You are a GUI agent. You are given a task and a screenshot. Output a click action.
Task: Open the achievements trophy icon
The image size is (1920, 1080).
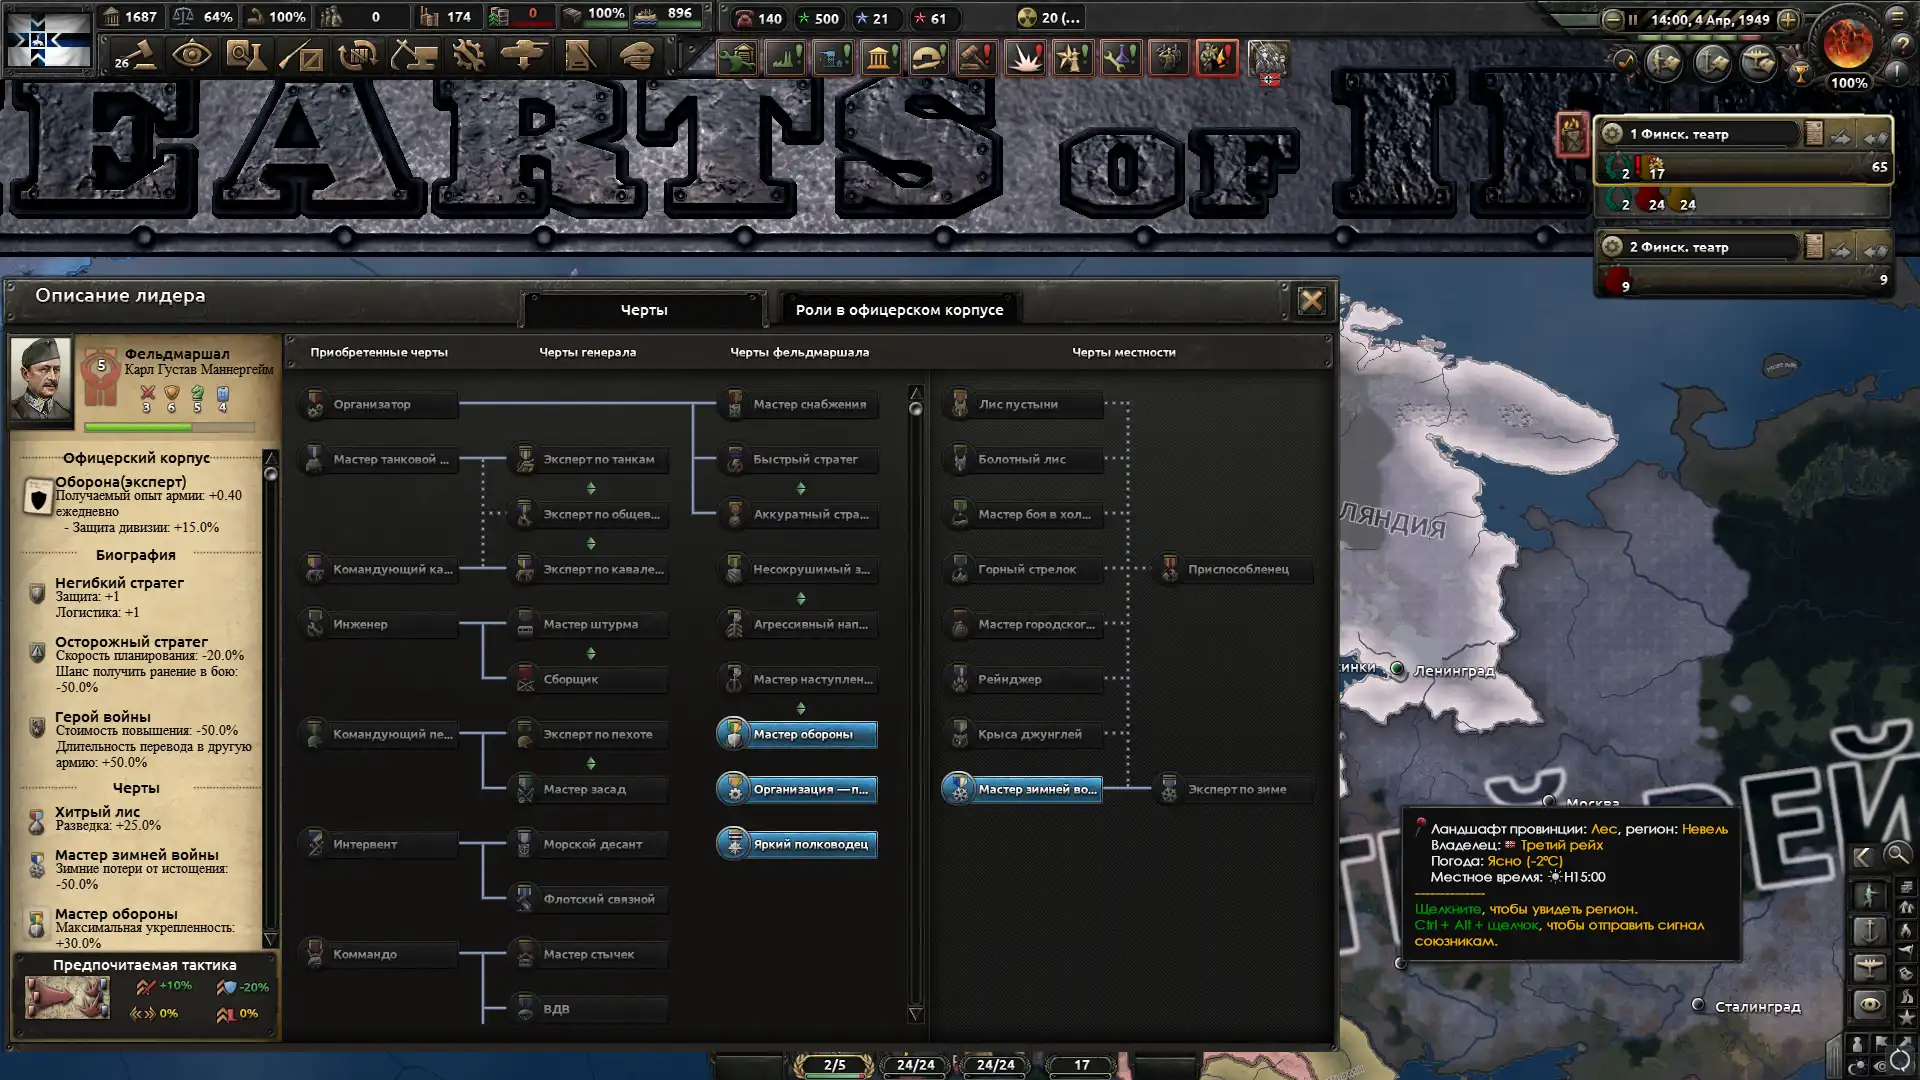1800,72
